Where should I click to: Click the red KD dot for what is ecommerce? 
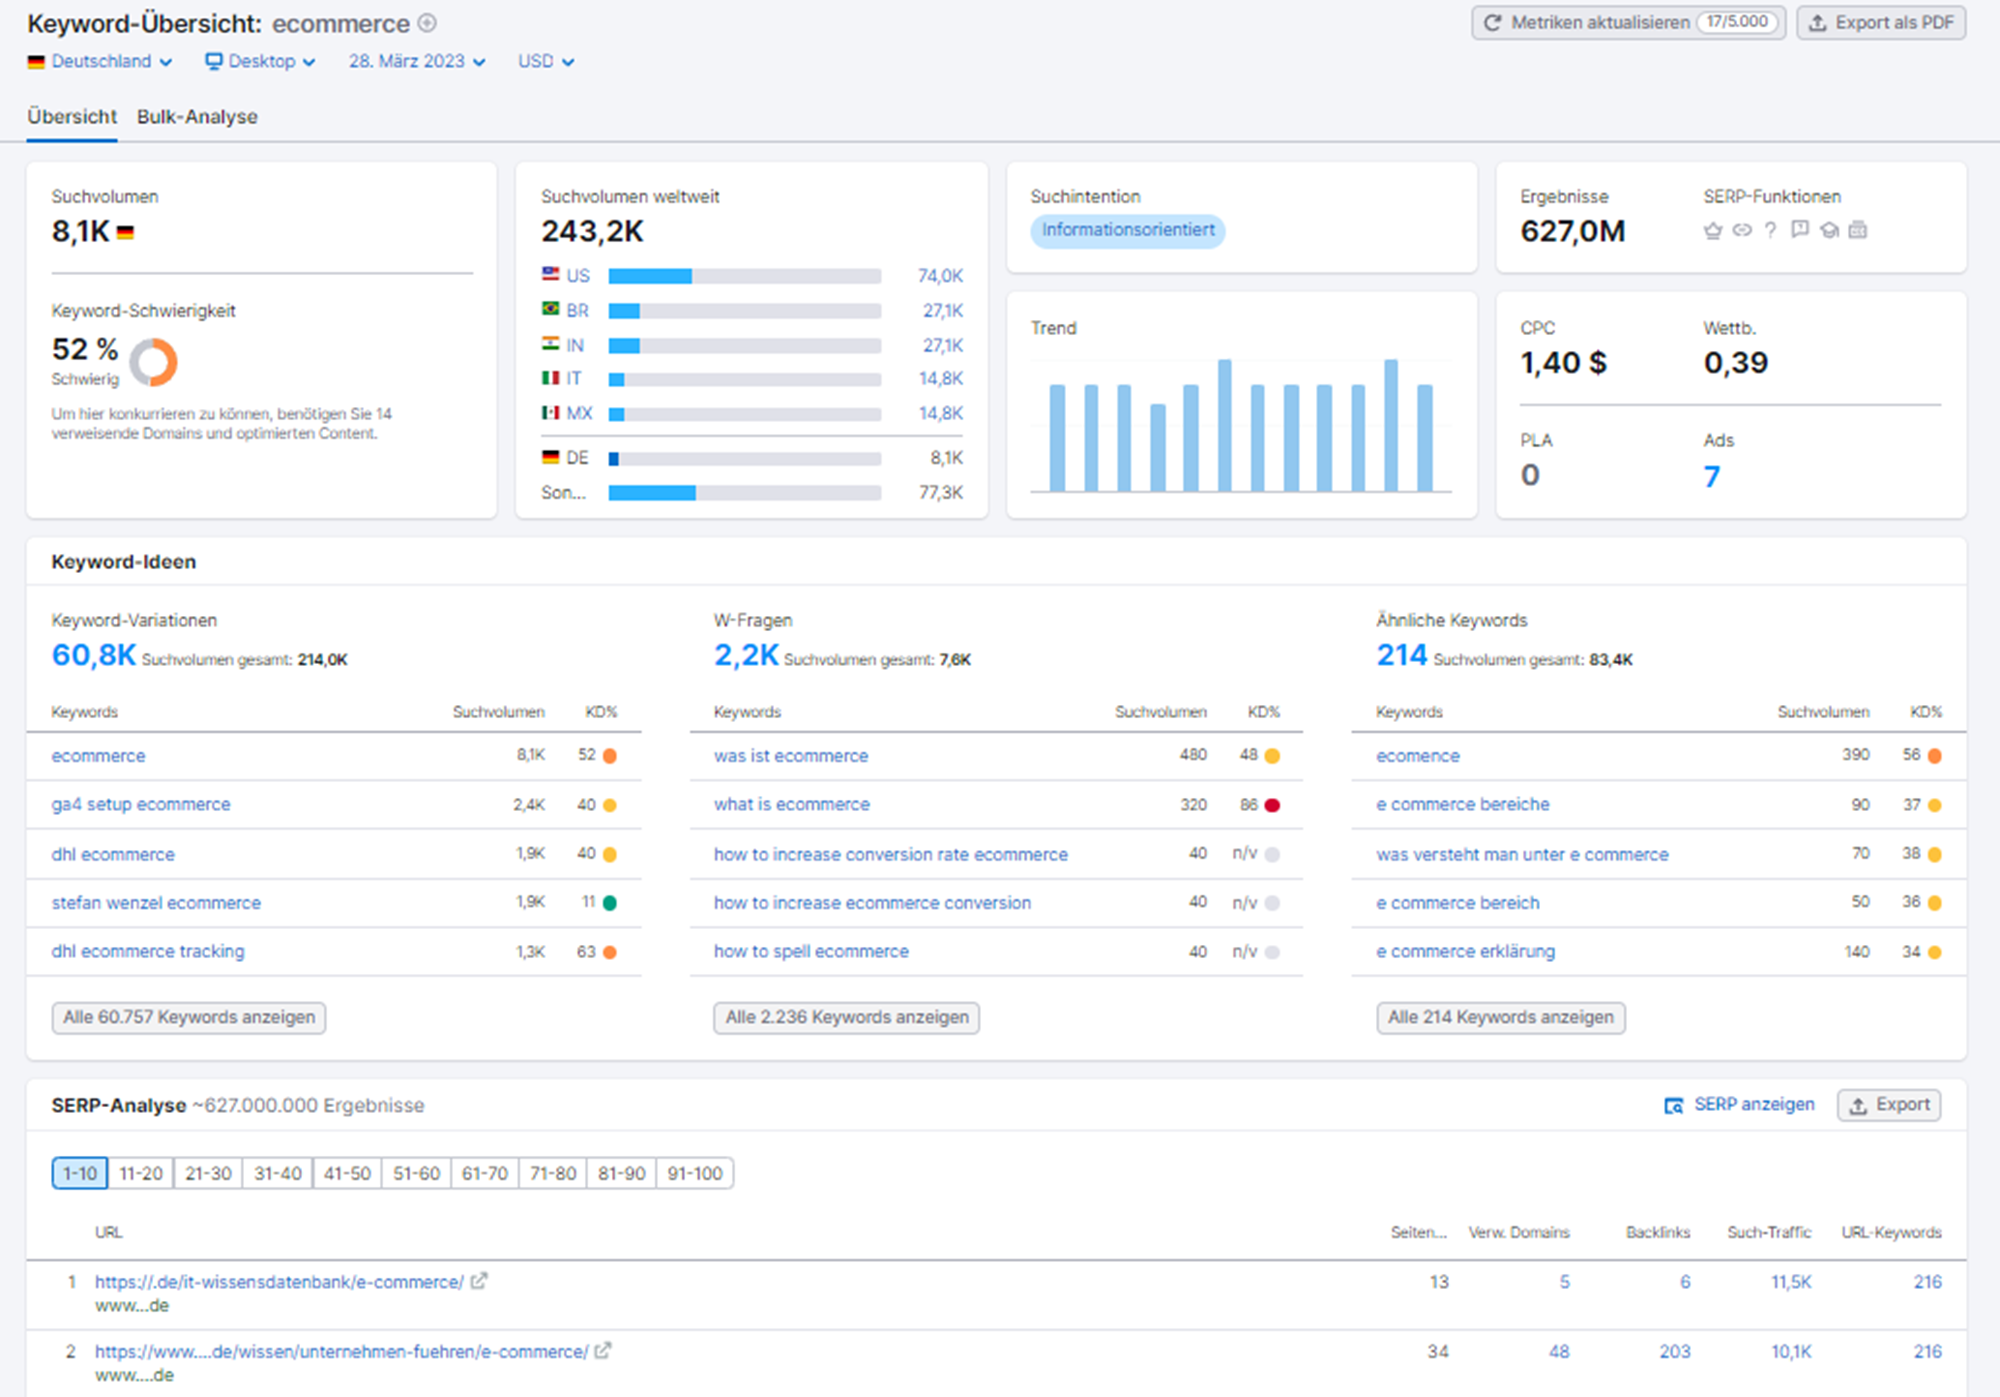tap(1272, 805)
